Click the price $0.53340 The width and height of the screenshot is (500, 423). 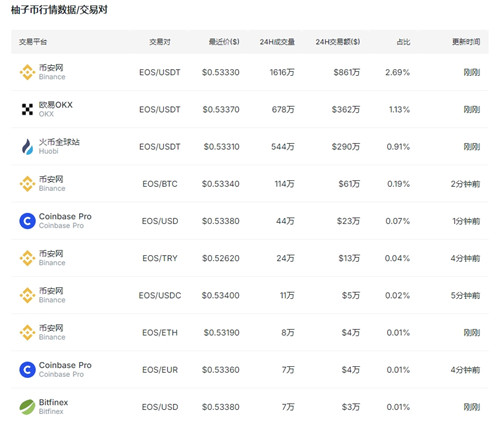coord(221,184)
